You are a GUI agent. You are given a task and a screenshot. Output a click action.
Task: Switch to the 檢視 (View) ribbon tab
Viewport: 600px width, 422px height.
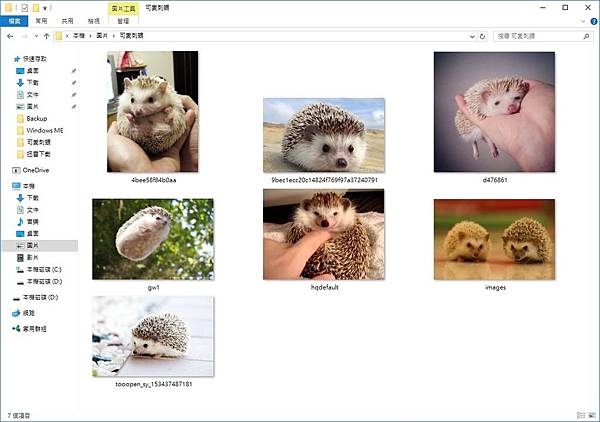(93, 21)
